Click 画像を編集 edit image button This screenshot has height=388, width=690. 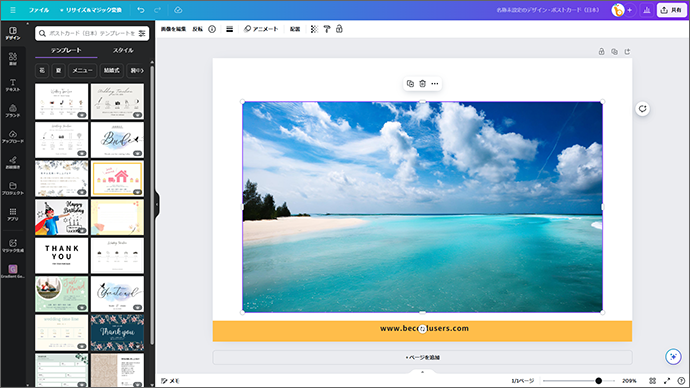[x=173, y=29]
